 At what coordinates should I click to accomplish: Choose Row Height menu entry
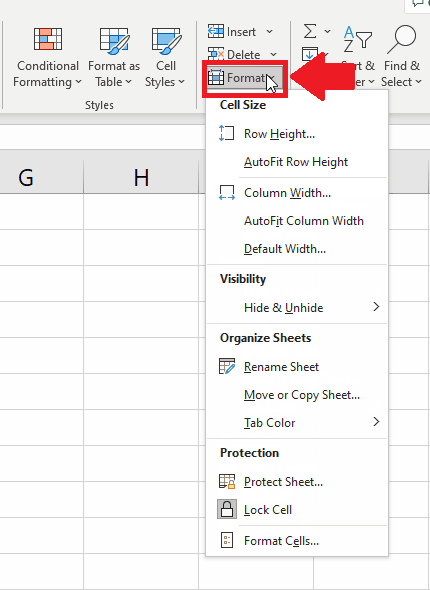[x=279, y=134]
